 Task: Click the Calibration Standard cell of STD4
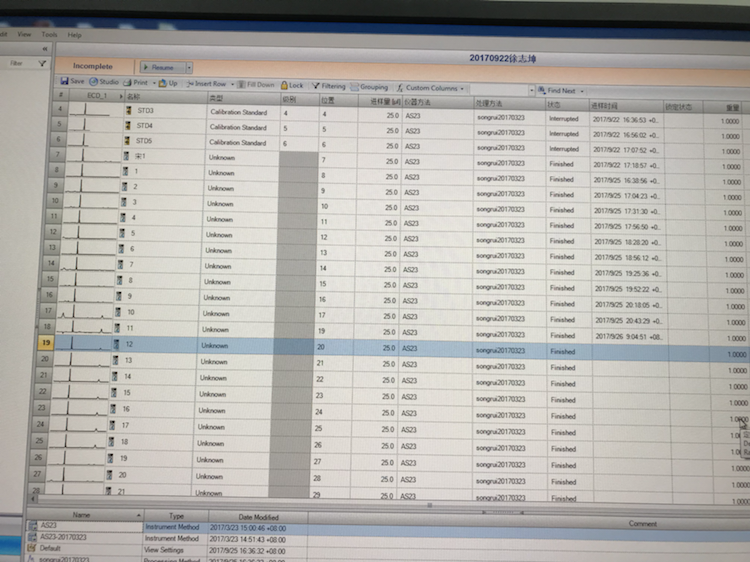242,127
